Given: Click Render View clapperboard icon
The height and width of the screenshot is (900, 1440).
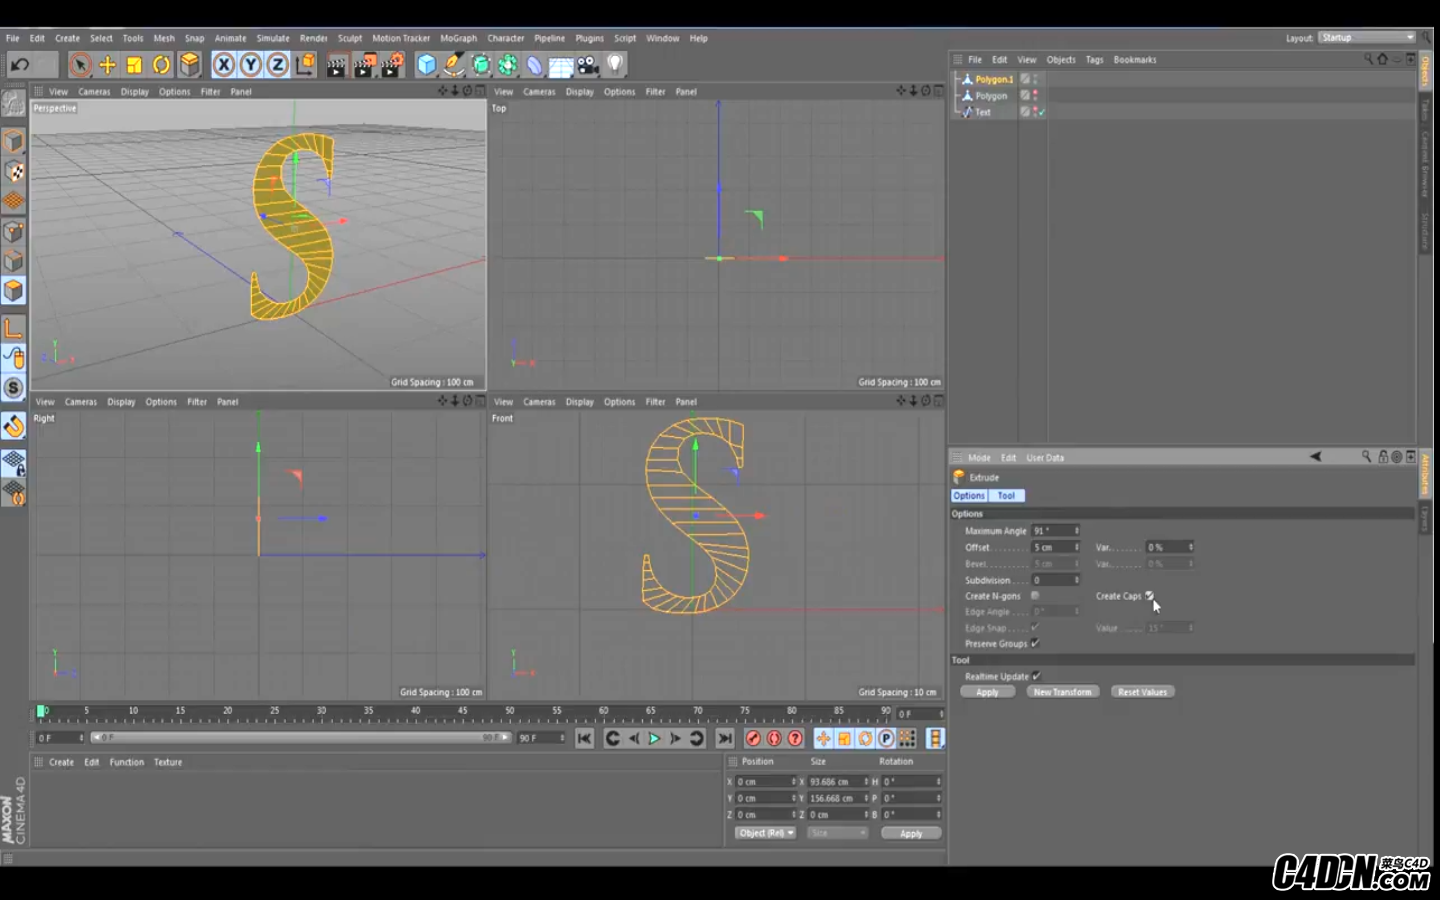Looking at the screenshot, I should pyautogui.click(x=337, y=65).
